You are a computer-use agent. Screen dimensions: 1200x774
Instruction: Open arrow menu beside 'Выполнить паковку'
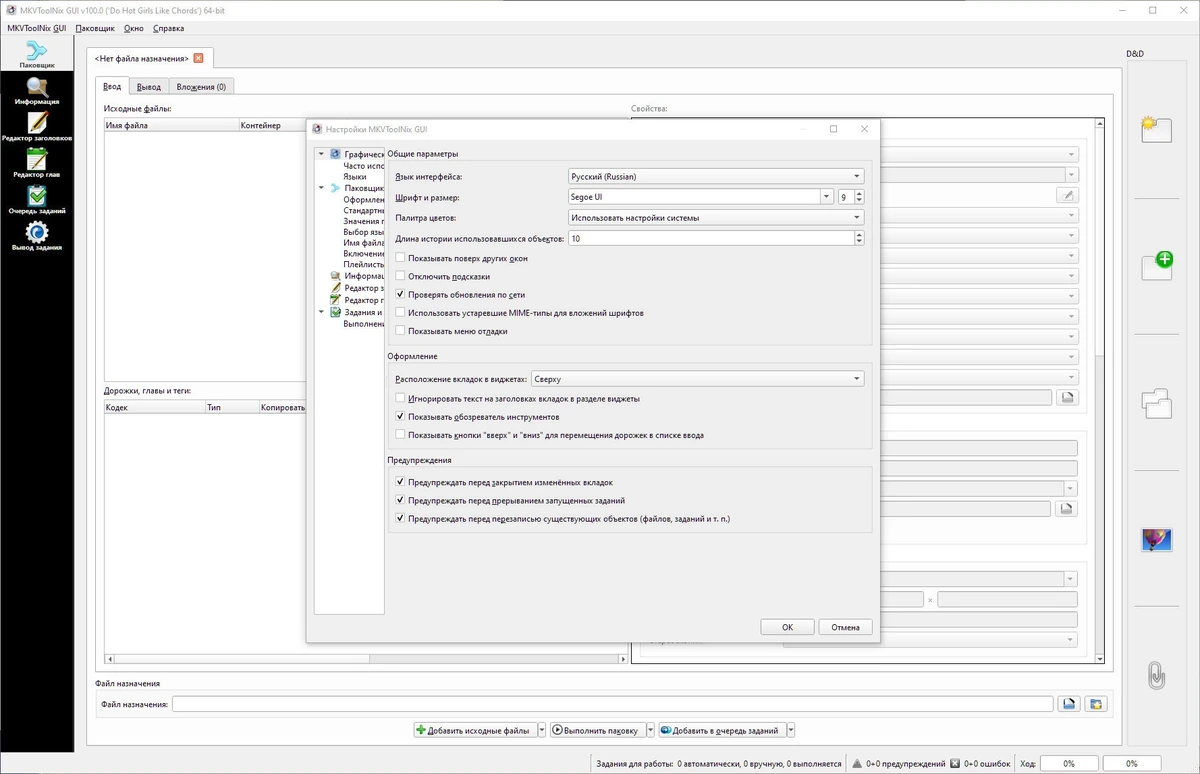click(x=650, y=731)
